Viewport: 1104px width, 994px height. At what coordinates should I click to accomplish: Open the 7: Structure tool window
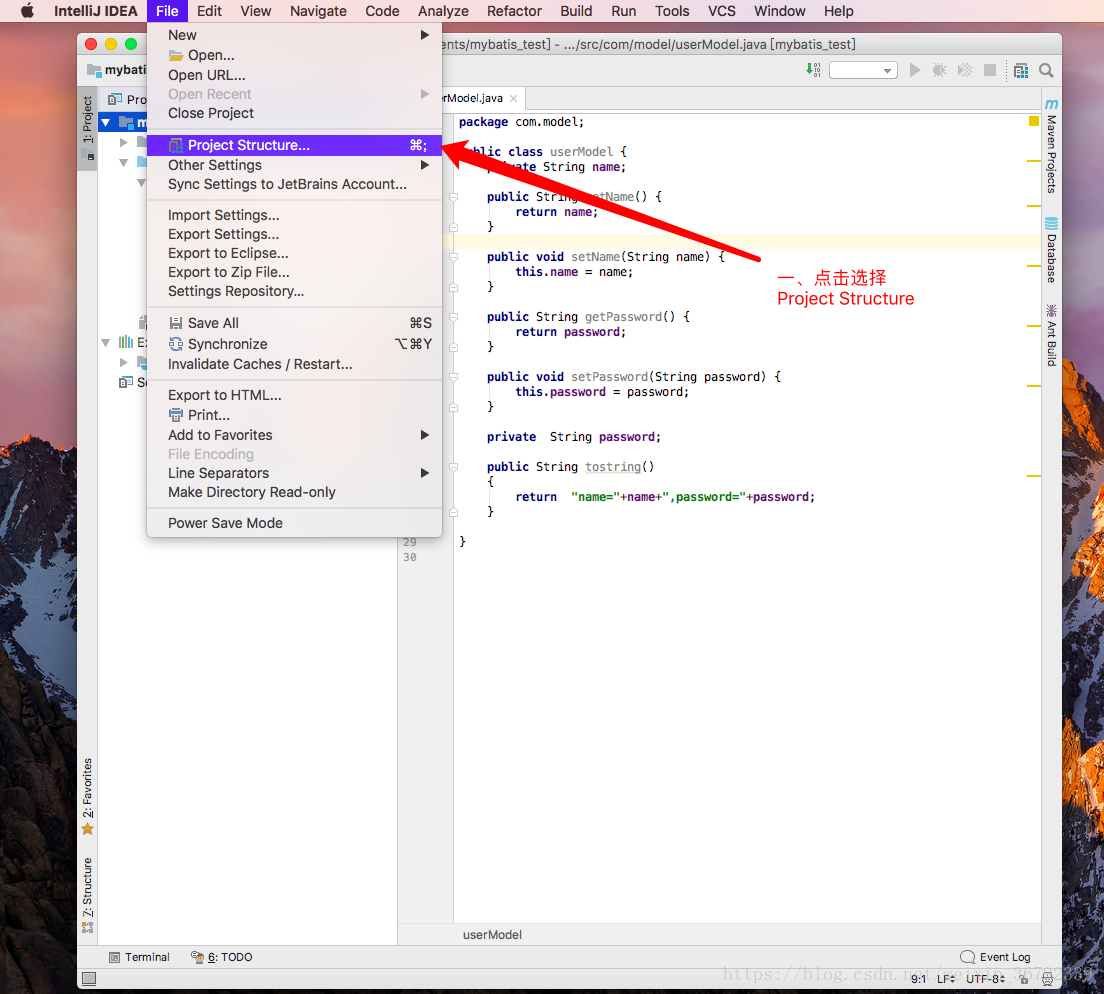(87, 895)
